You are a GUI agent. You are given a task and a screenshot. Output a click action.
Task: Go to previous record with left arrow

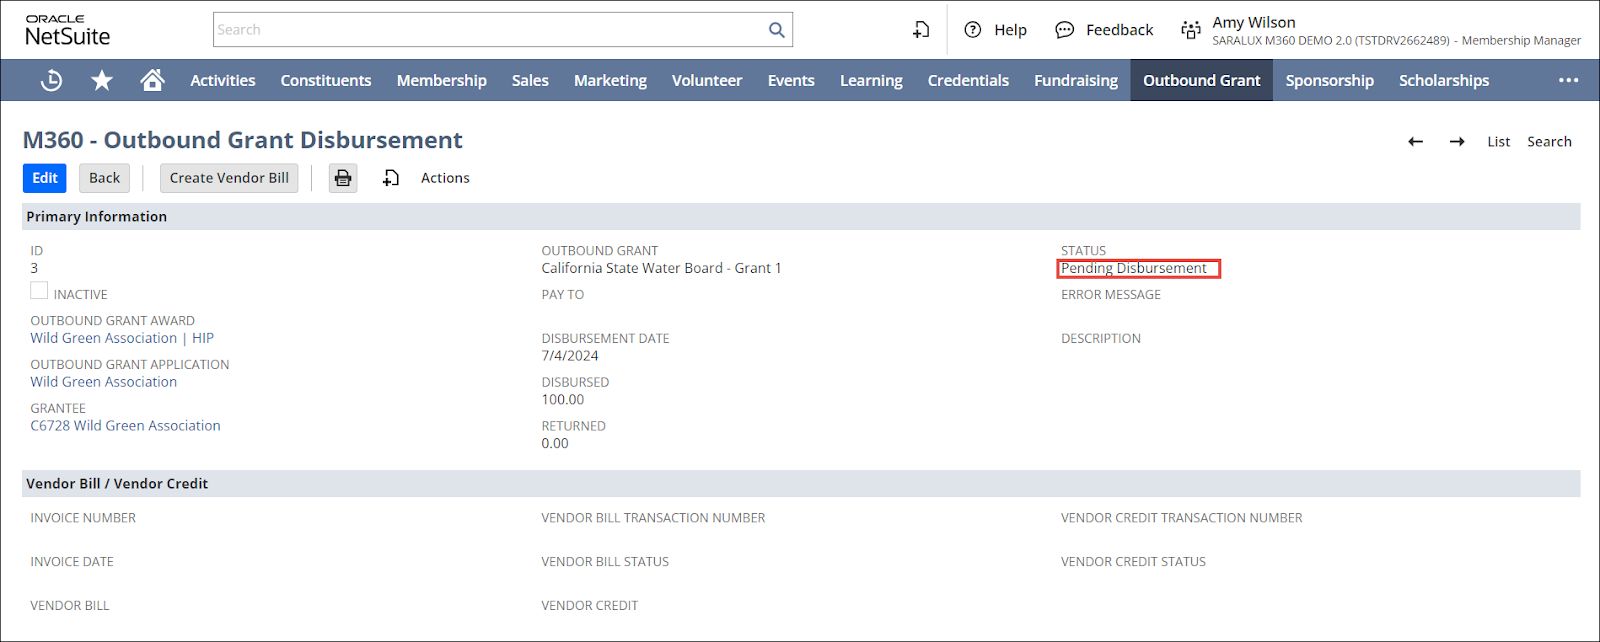(1415, 142)
